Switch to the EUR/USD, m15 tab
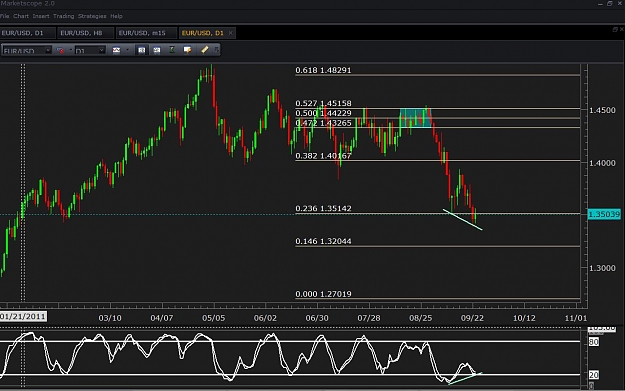 tap(146, 33)
